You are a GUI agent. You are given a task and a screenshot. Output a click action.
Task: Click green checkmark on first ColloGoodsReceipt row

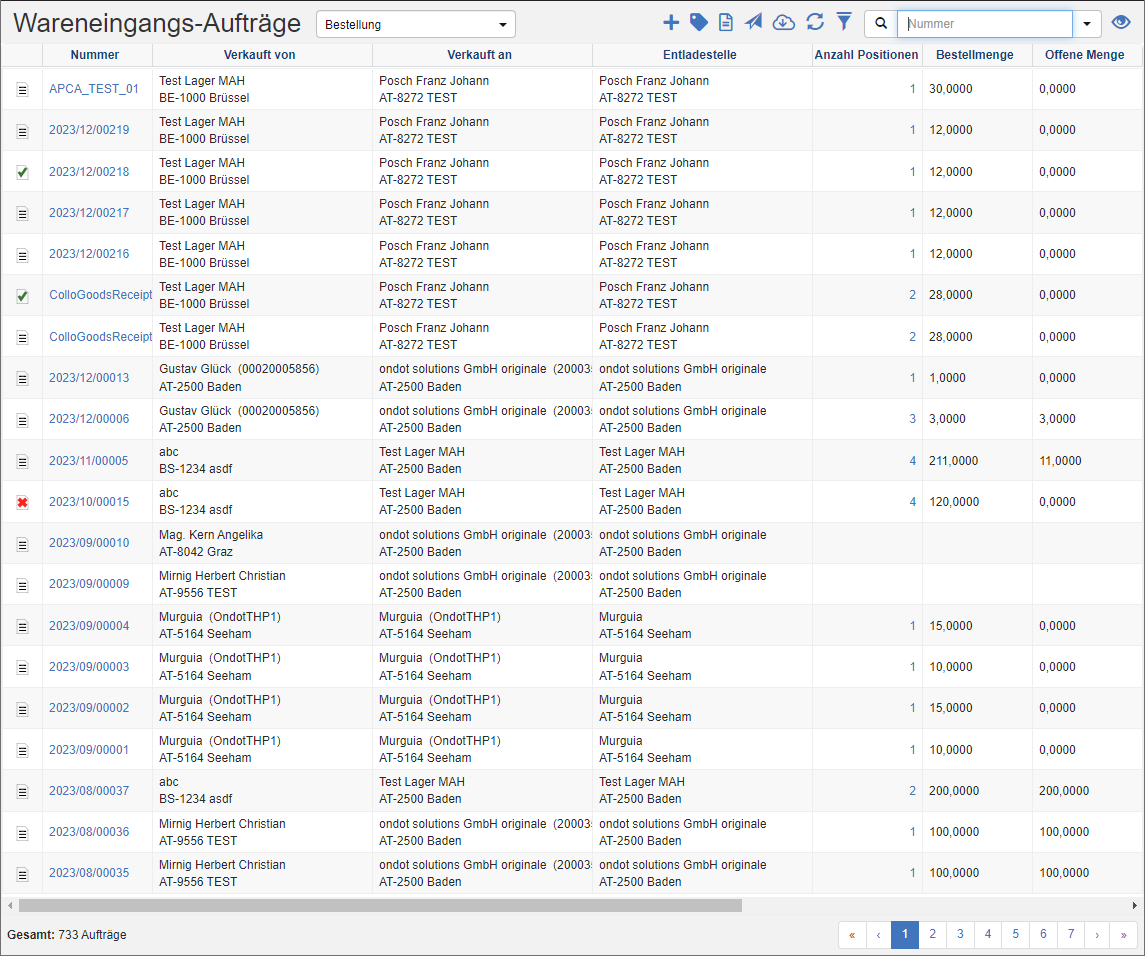22,296
